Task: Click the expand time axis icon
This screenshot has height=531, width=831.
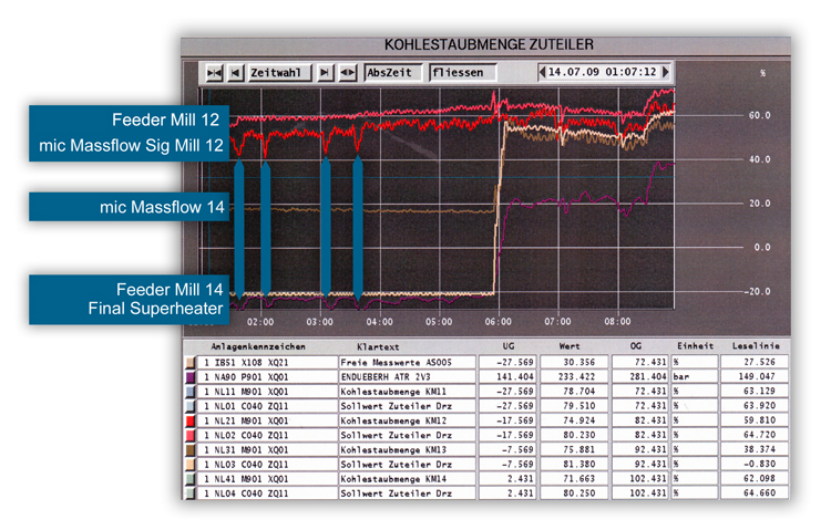Action: click(347, 73)
